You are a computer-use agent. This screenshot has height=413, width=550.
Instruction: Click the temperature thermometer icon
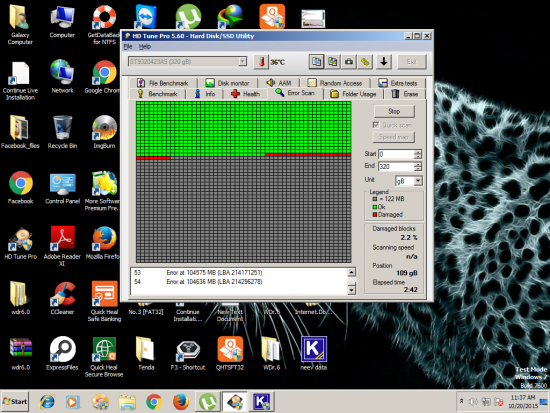tap(261, 62)
